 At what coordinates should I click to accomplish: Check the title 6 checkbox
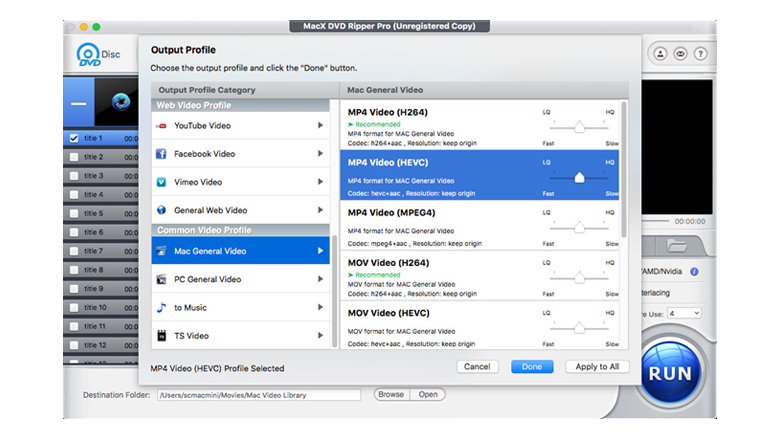pyautogui.click(x=74, y=232)
